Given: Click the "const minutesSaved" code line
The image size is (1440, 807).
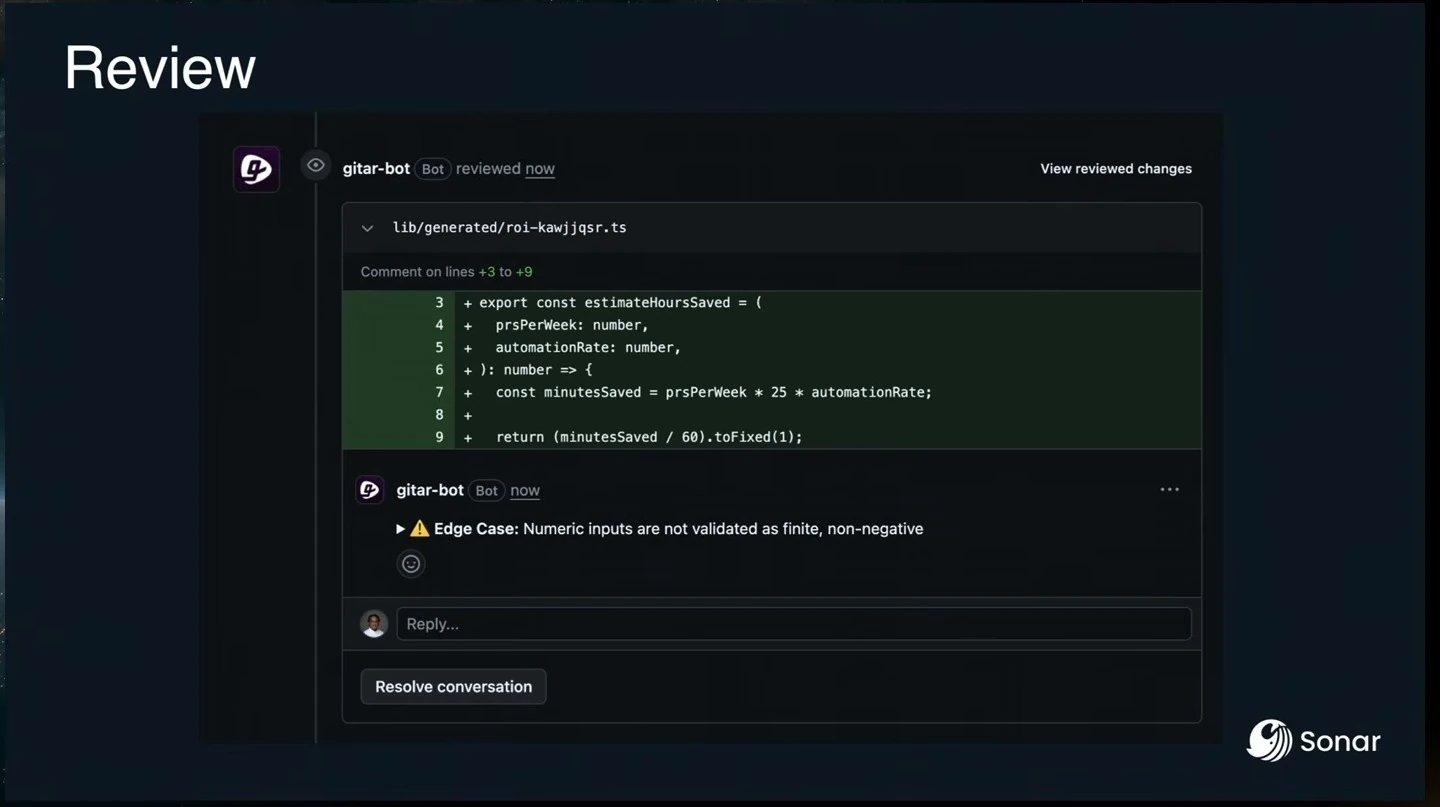Looking at the screenshot, I should 714,392.
